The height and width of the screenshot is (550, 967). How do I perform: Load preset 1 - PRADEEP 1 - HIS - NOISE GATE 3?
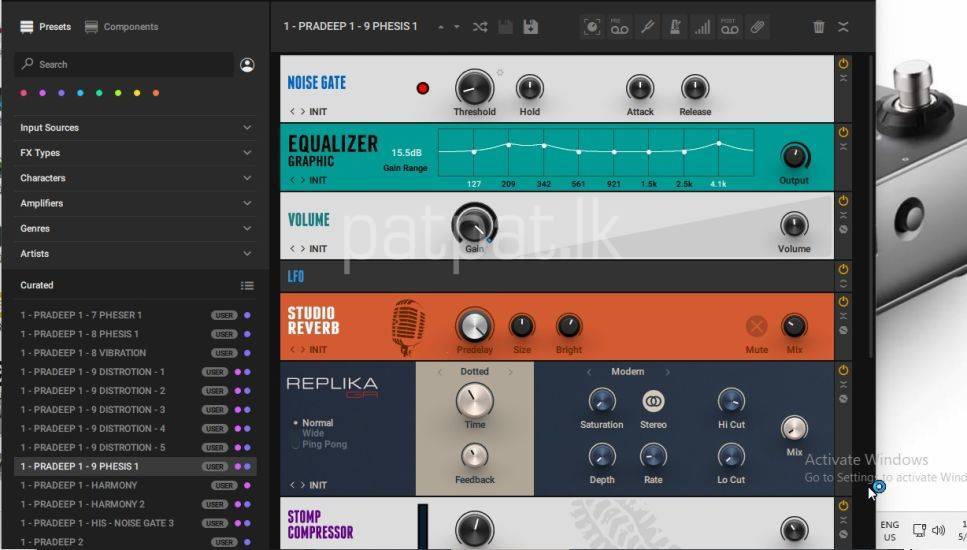(135, 523)
